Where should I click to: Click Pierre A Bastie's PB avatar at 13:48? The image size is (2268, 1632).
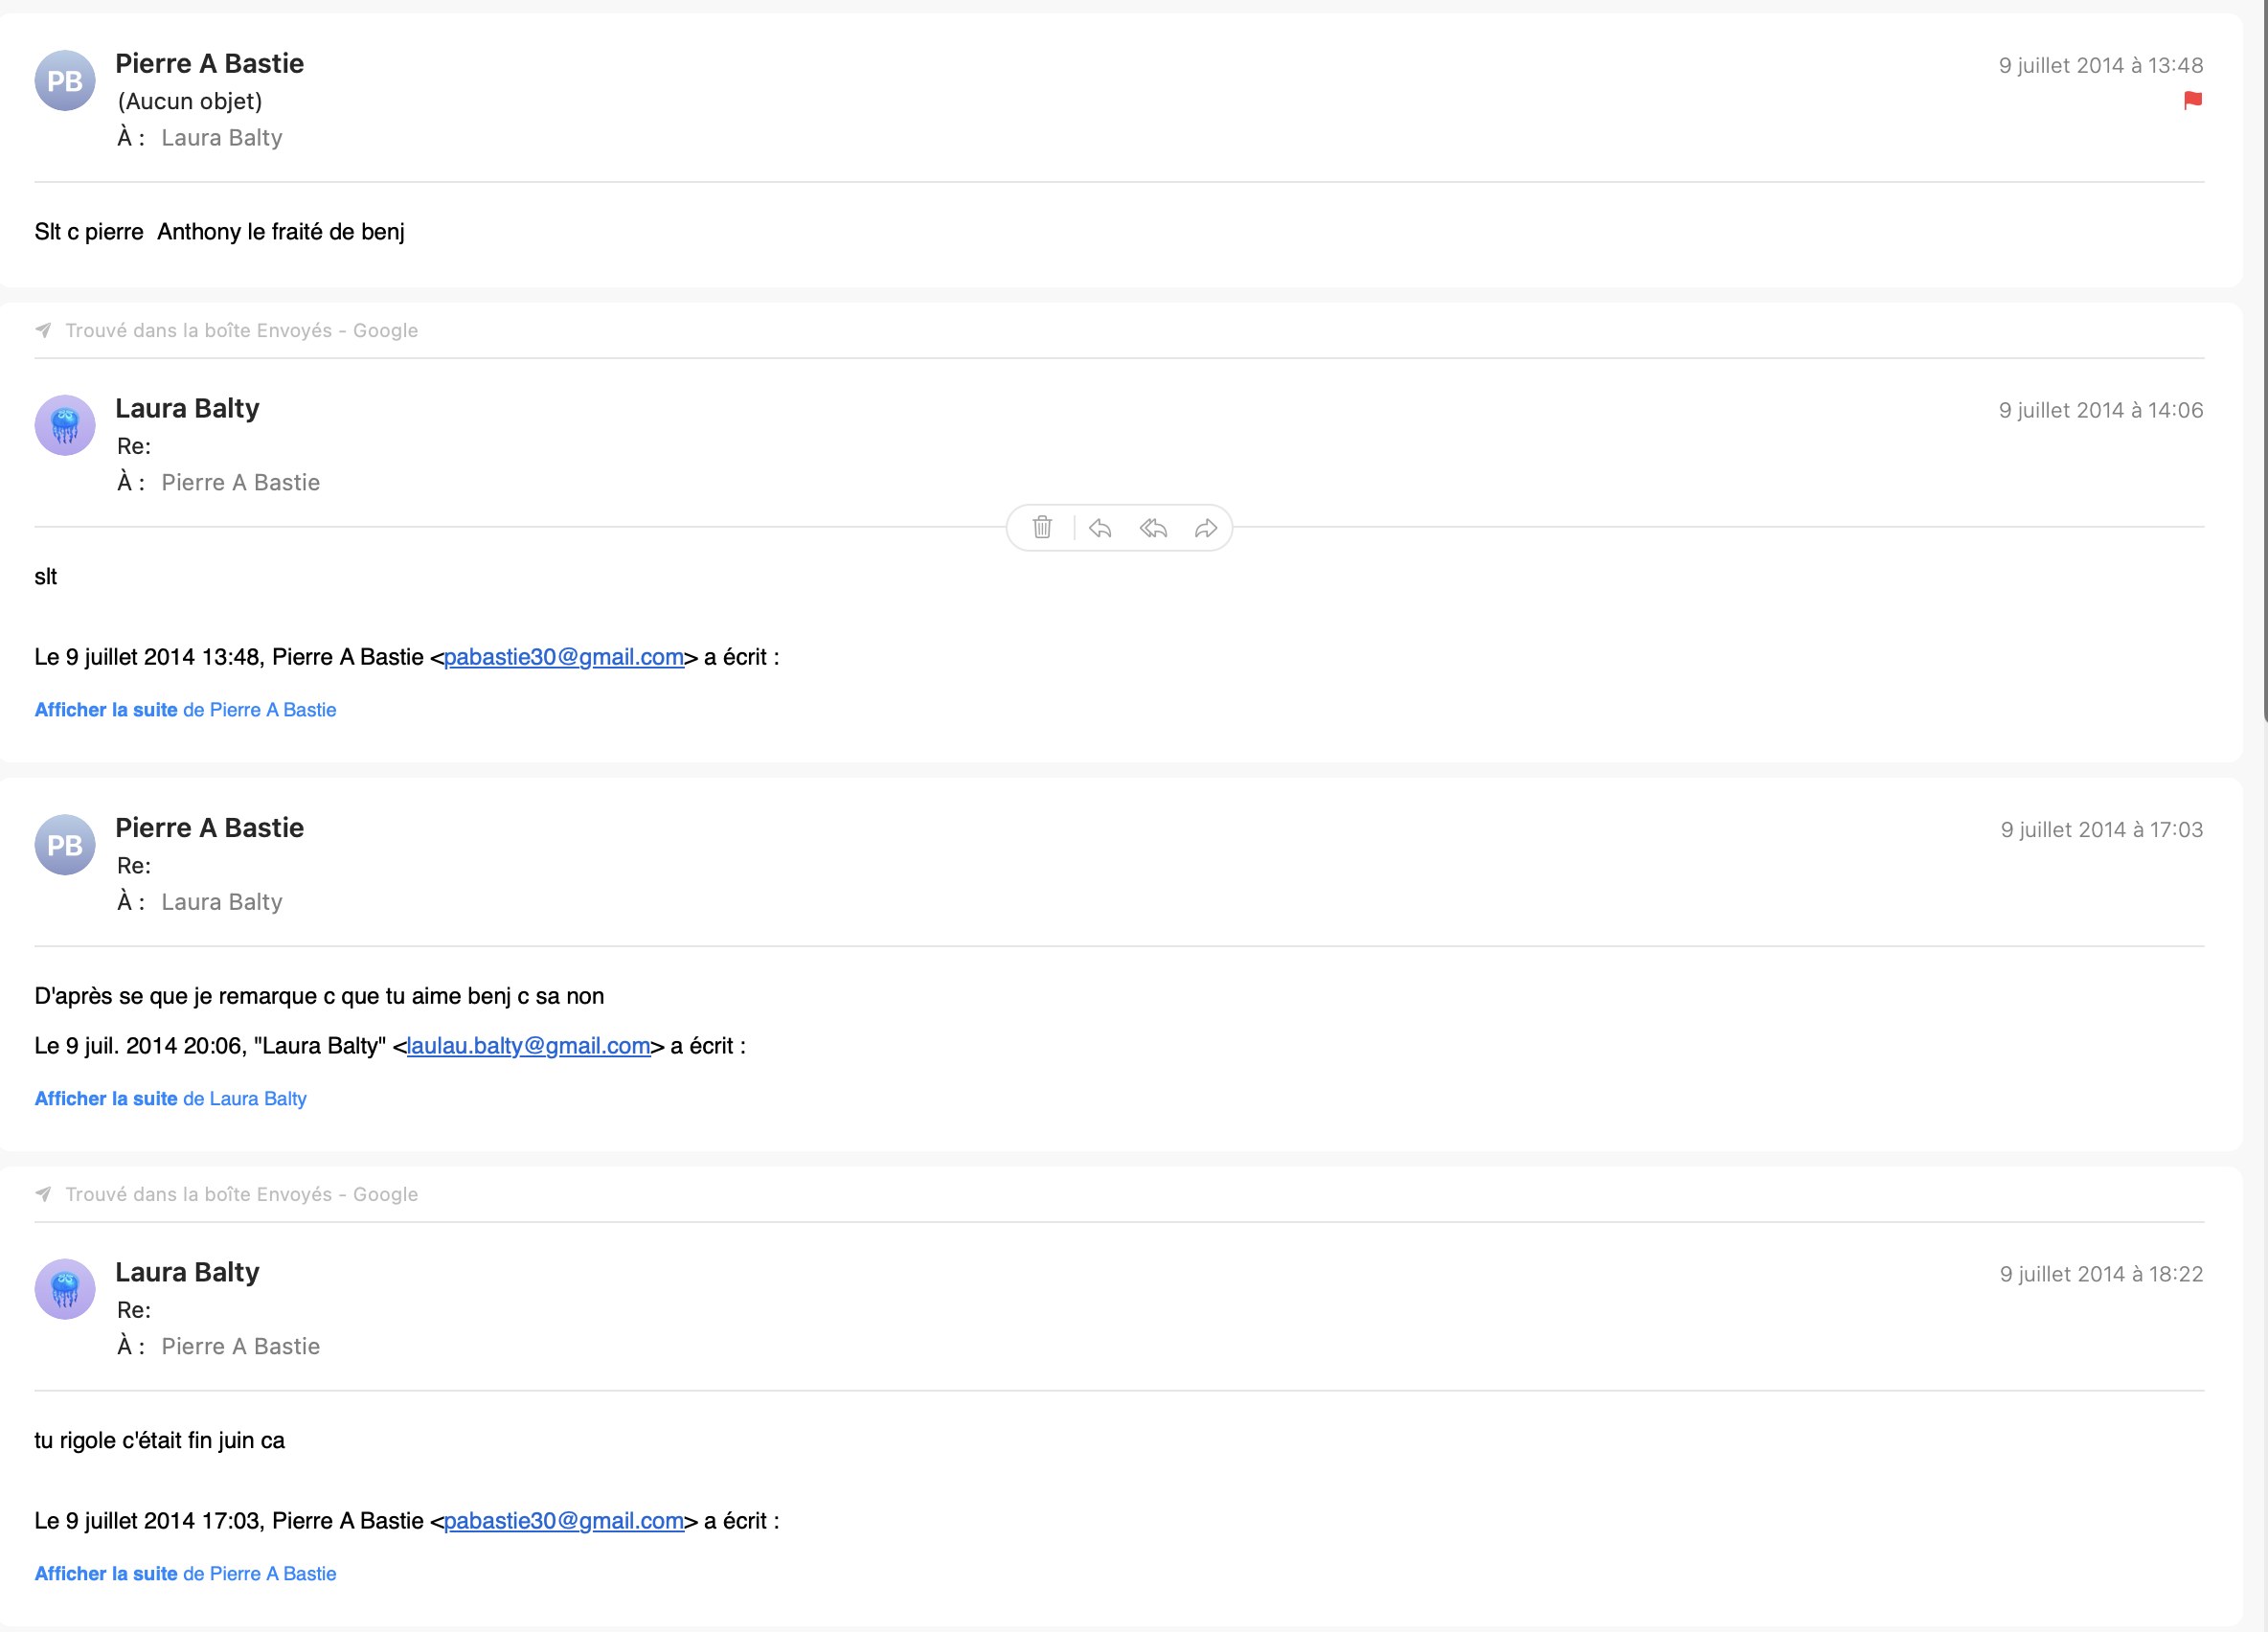point(65,80)
